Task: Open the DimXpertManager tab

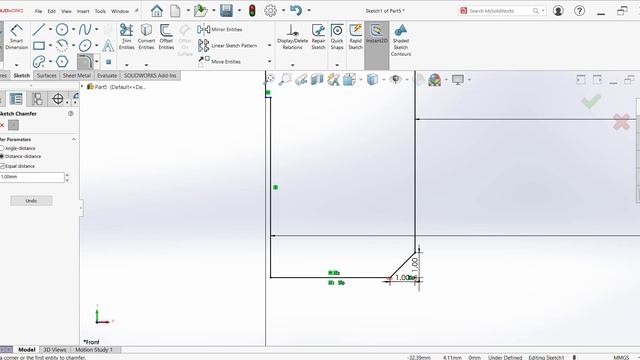Action: [x=58, y=99]
